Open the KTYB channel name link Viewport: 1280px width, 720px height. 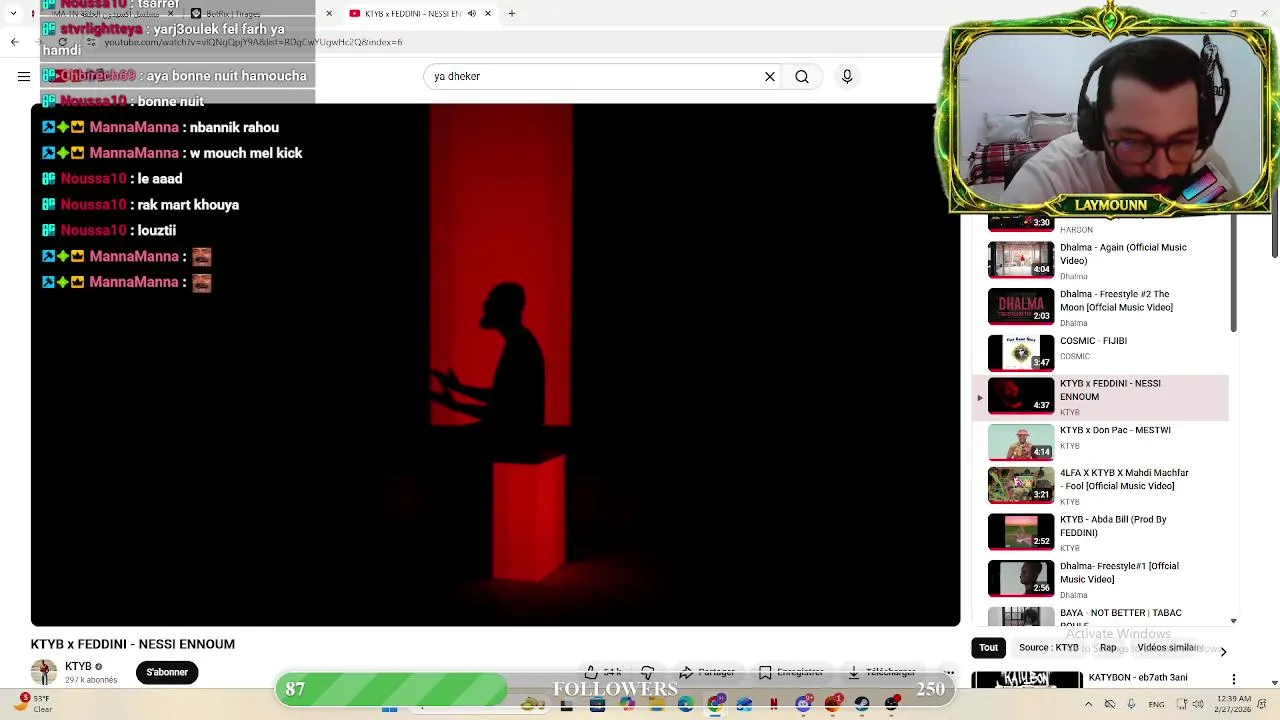tap(78, 666)
